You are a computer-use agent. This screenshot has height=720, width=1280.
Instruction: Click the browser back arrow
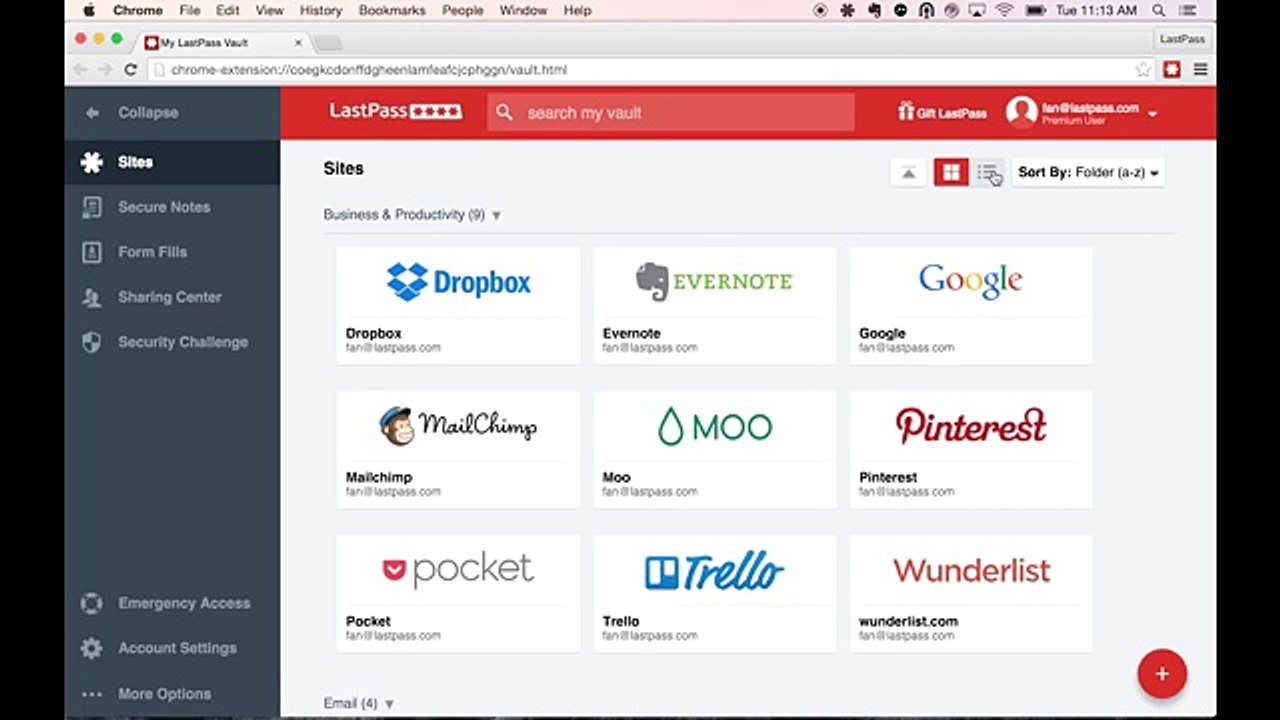point(81,70)
